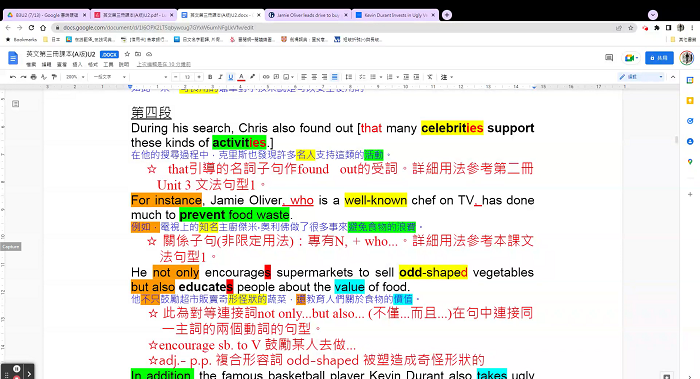The height and width of the screenshot is (379, 700).
Task: Decrease font size with minus
Action: (176, 77)
